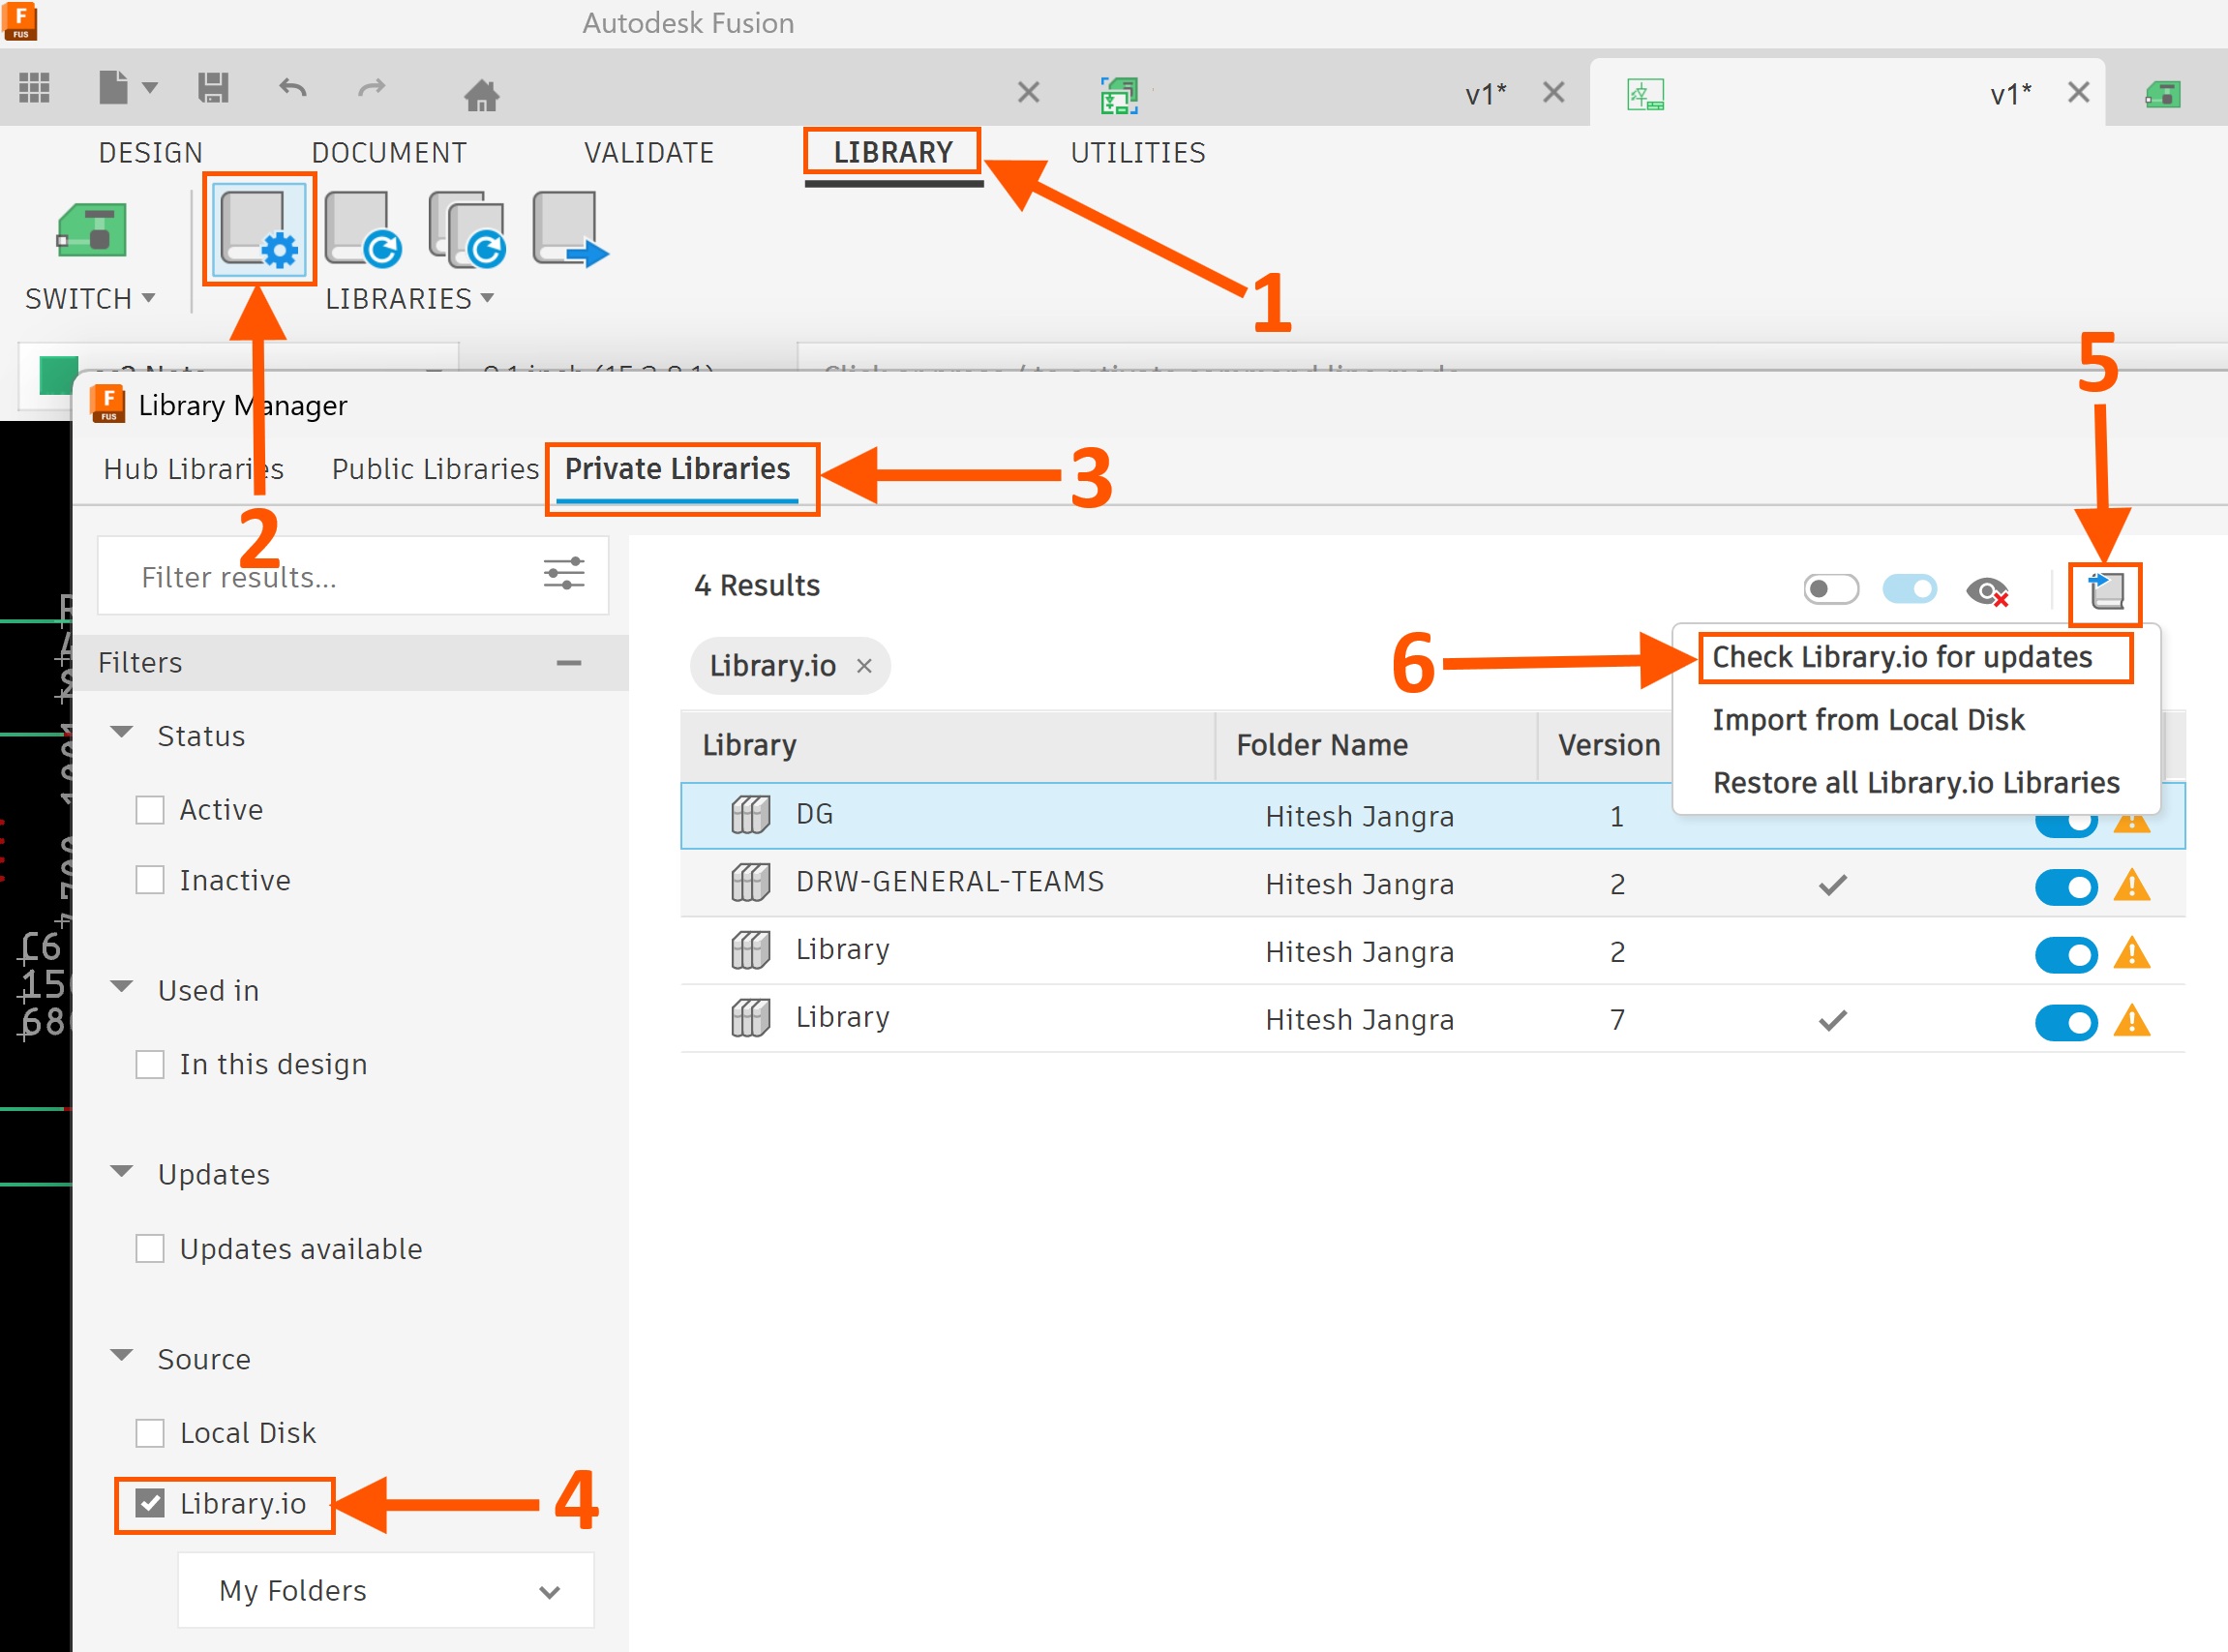The height and width of the screenshot is (1652, 2228).
Task: Select Check Library.io for updates
Action: pyautogui.click(x=1902, y=657)
